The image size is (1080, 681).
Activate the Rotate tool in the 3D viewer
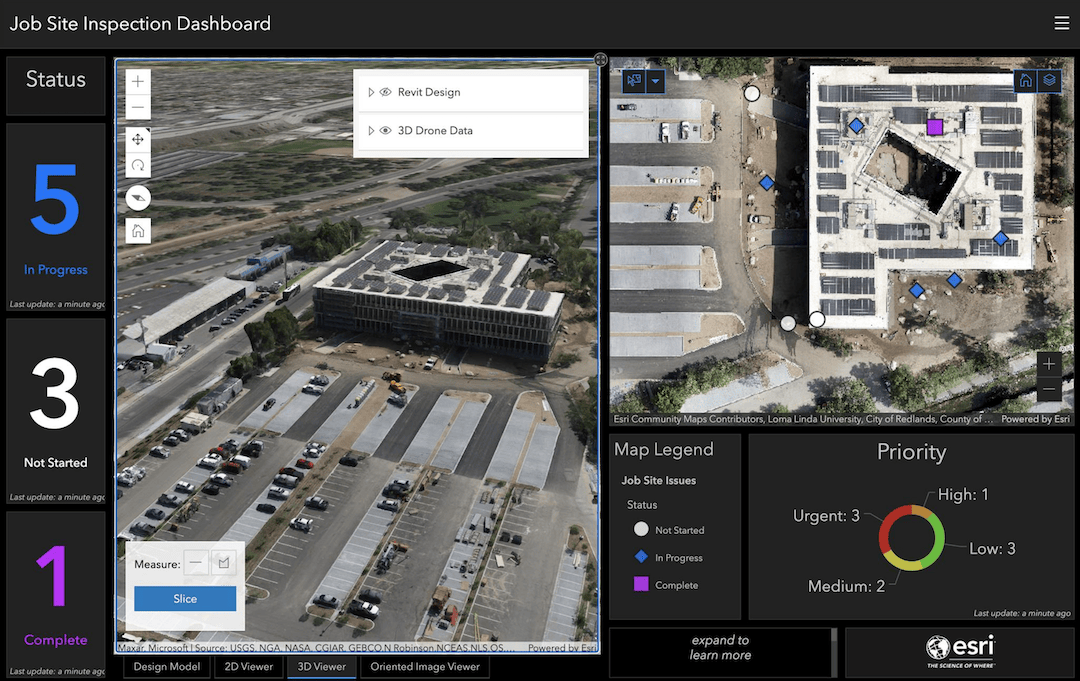[137, 164]
